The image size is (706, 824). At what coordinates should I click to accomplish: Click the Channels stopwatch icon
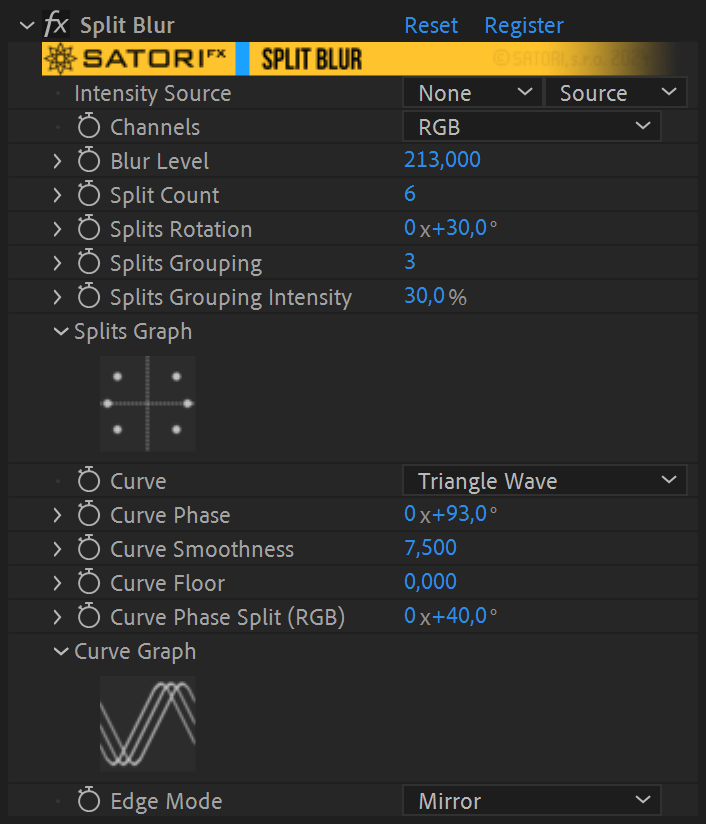(88, 126)
